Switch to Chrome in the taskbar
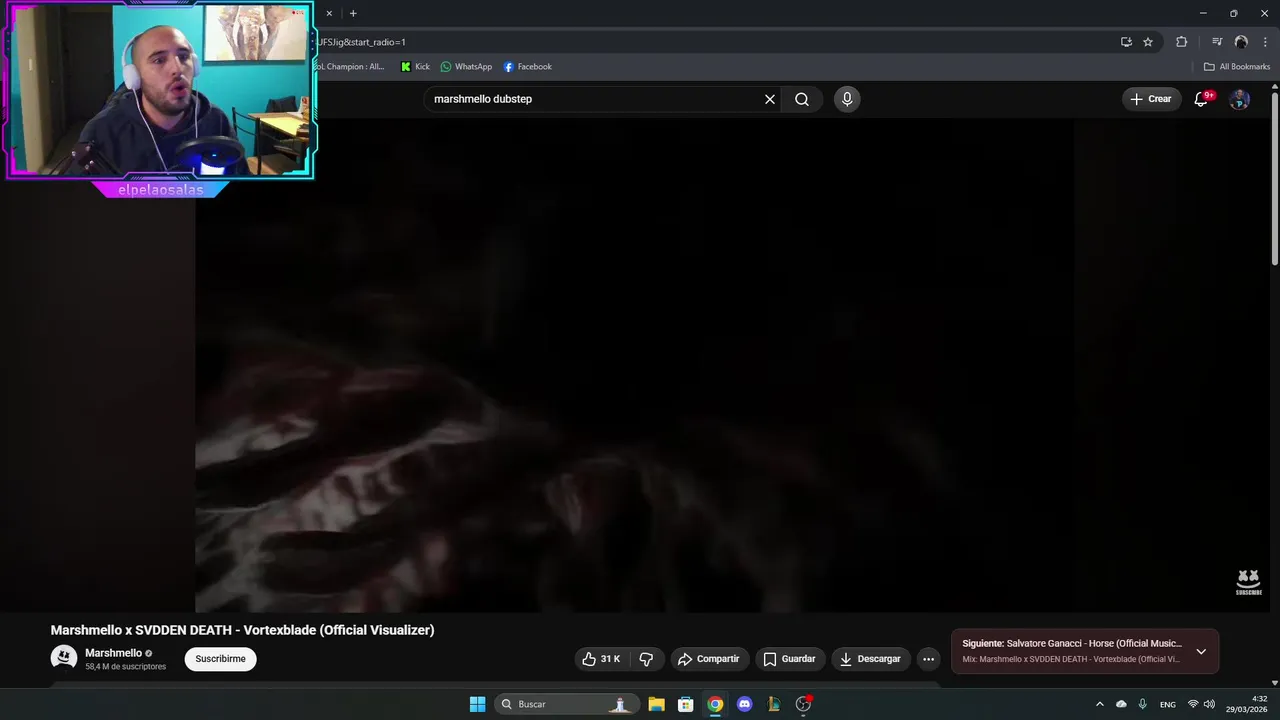Image resolution: width=1280 pixels, height=720 pixels. tap(715, 704)
